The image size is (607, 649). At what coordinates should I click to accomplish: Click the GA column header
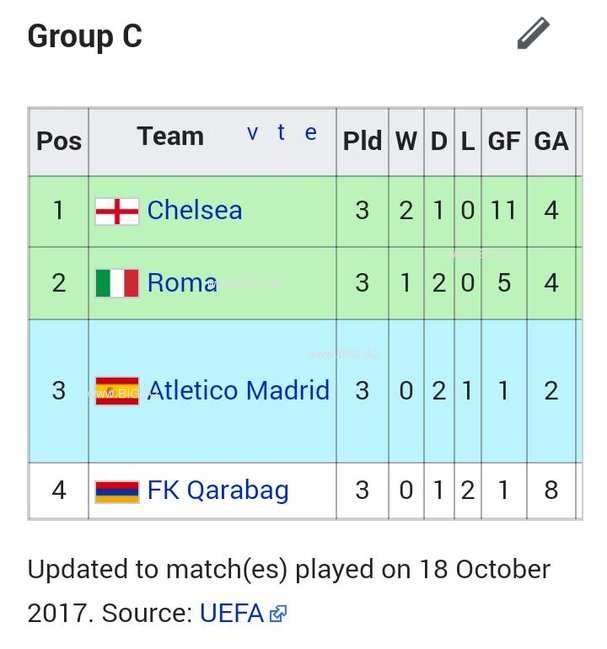(x=551, y=142)
